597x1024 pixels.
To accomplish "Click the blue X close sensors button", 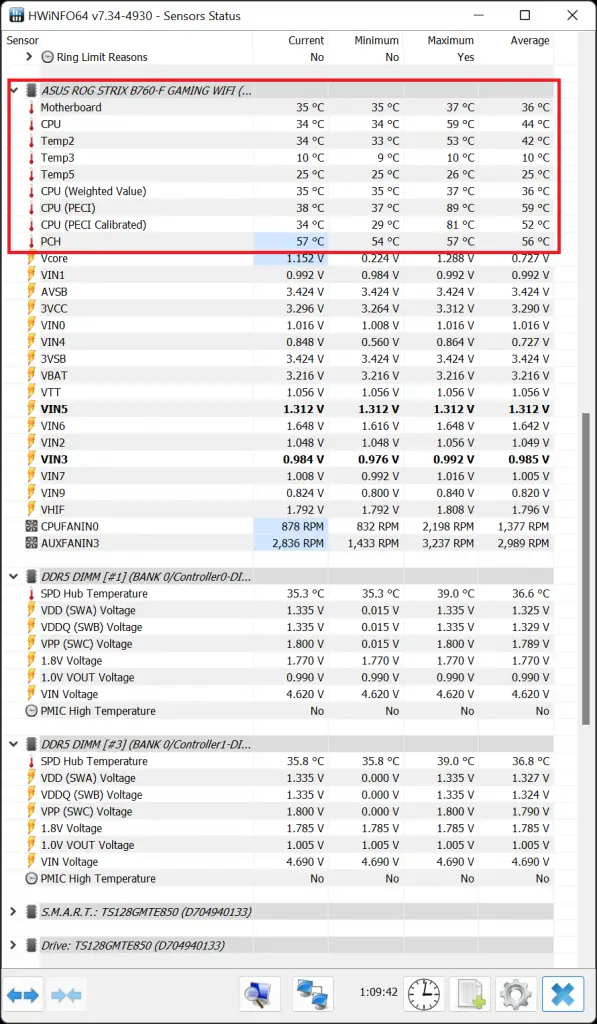I will coord(562,995).
